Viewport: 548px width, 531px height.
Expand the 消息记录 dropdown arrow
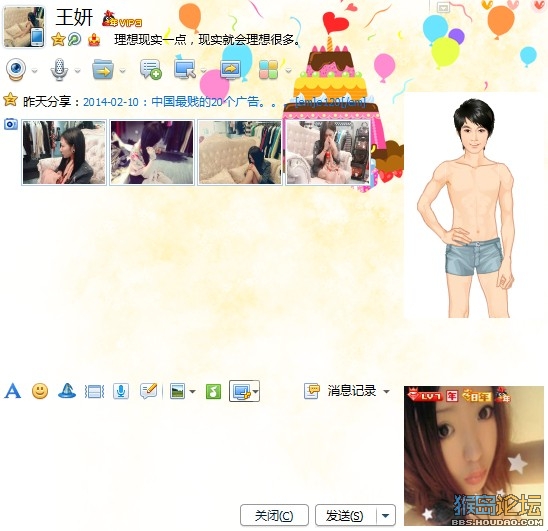click(x=386, y=392)
